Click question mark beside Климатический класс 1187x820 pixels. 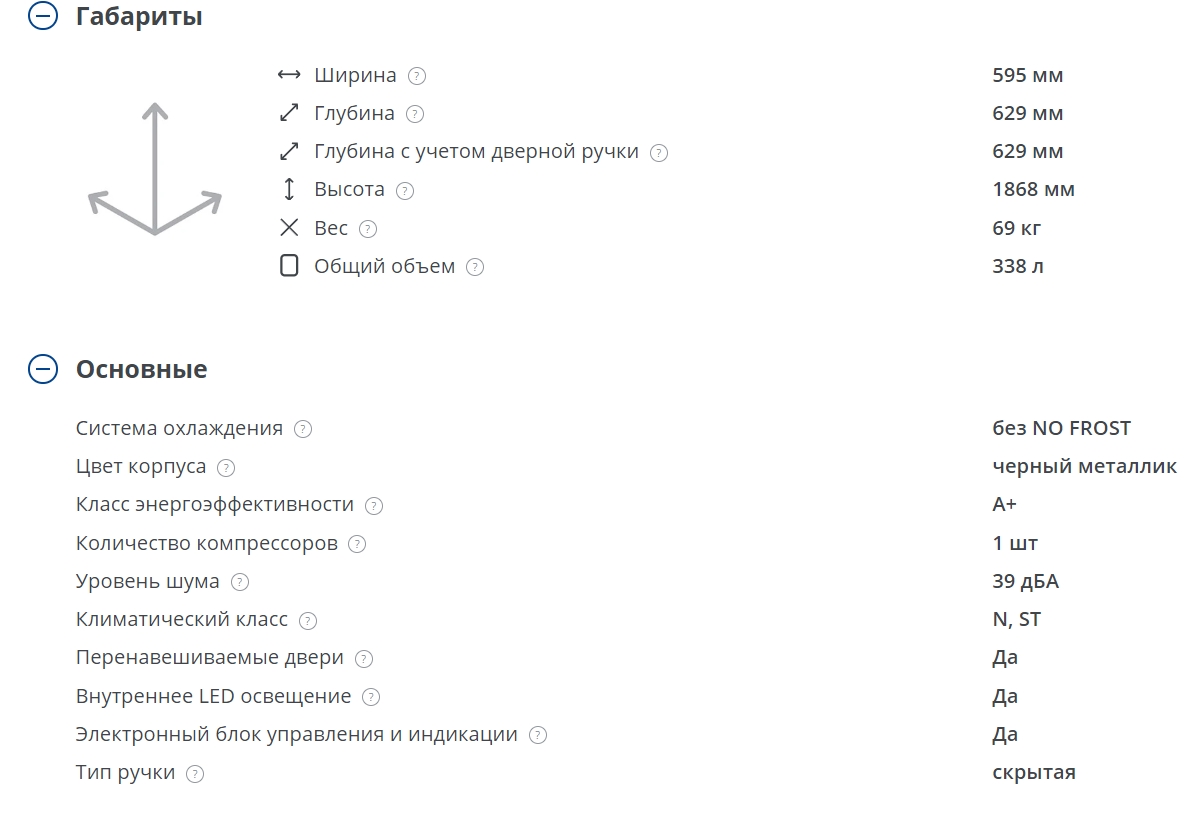click(x=308, y=620)
